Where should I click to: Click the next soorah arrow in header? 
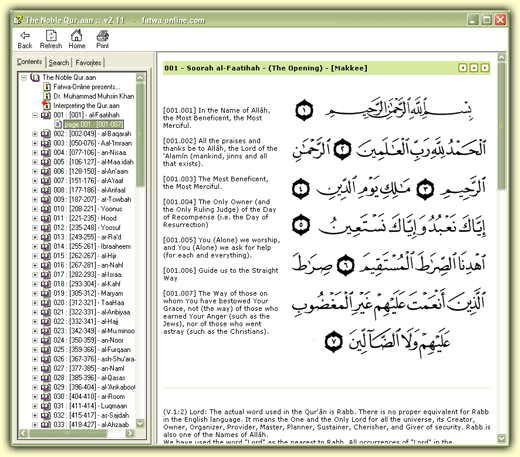[485, 68]
